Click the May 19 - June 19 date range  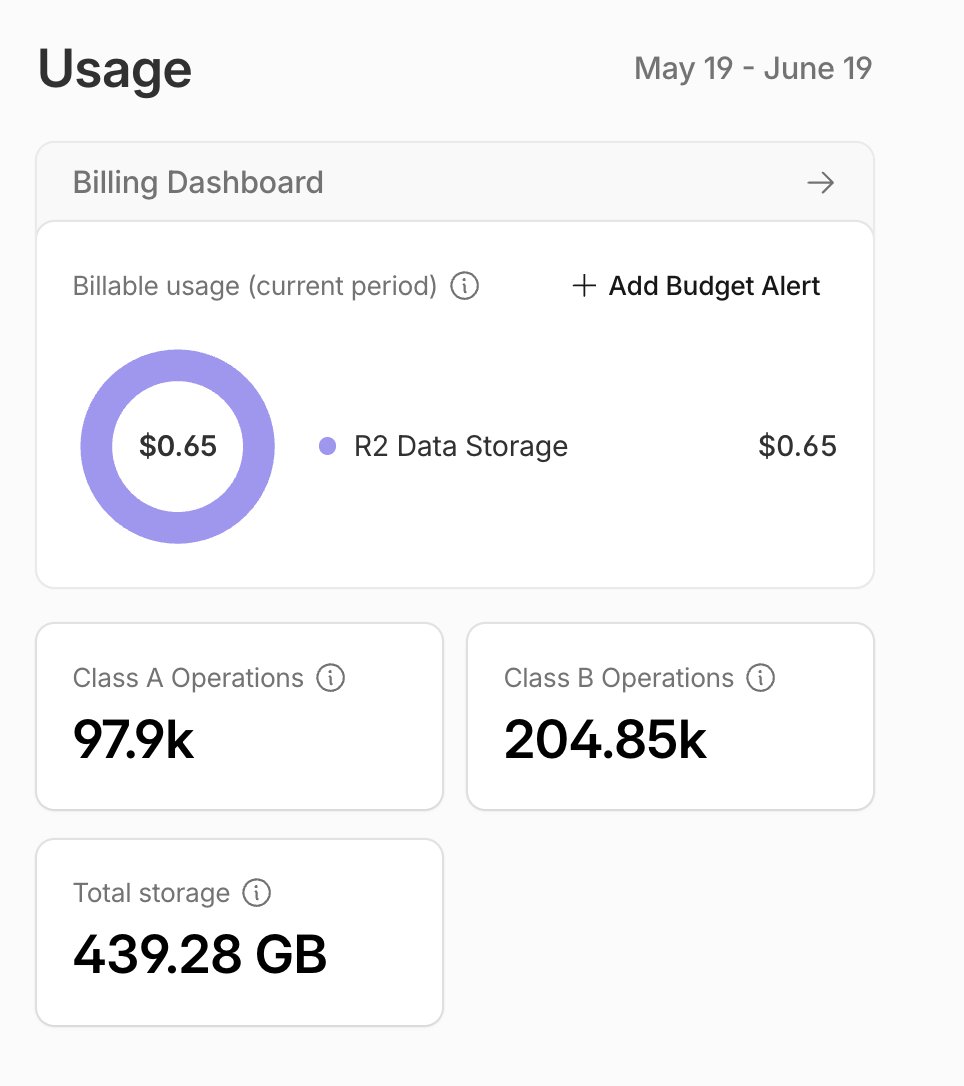753,69
